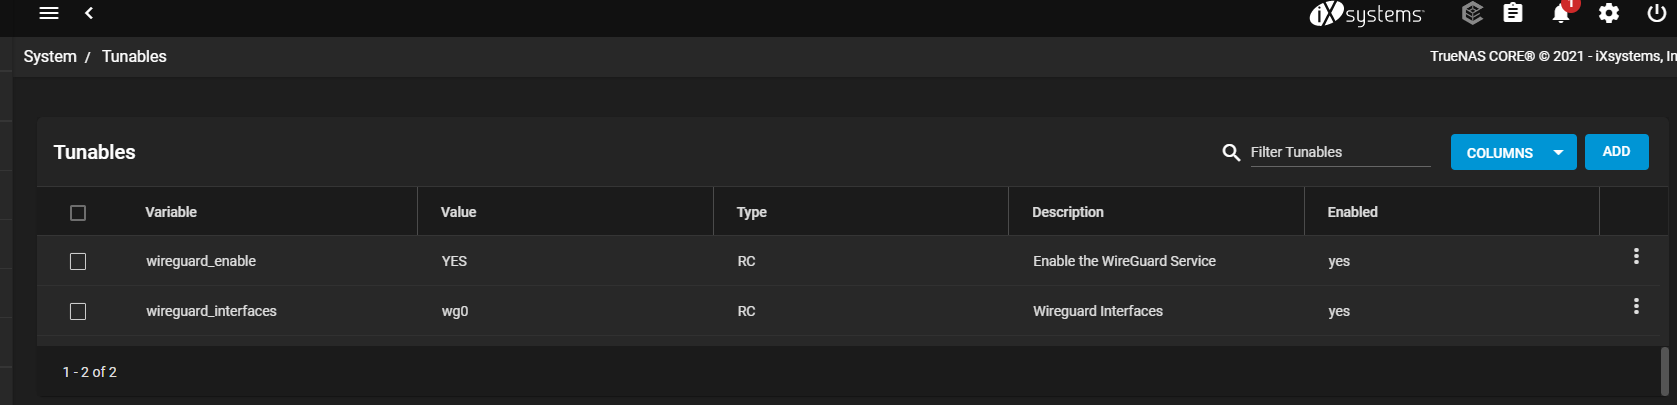Go to System breadcrumb

click(50, 56)
